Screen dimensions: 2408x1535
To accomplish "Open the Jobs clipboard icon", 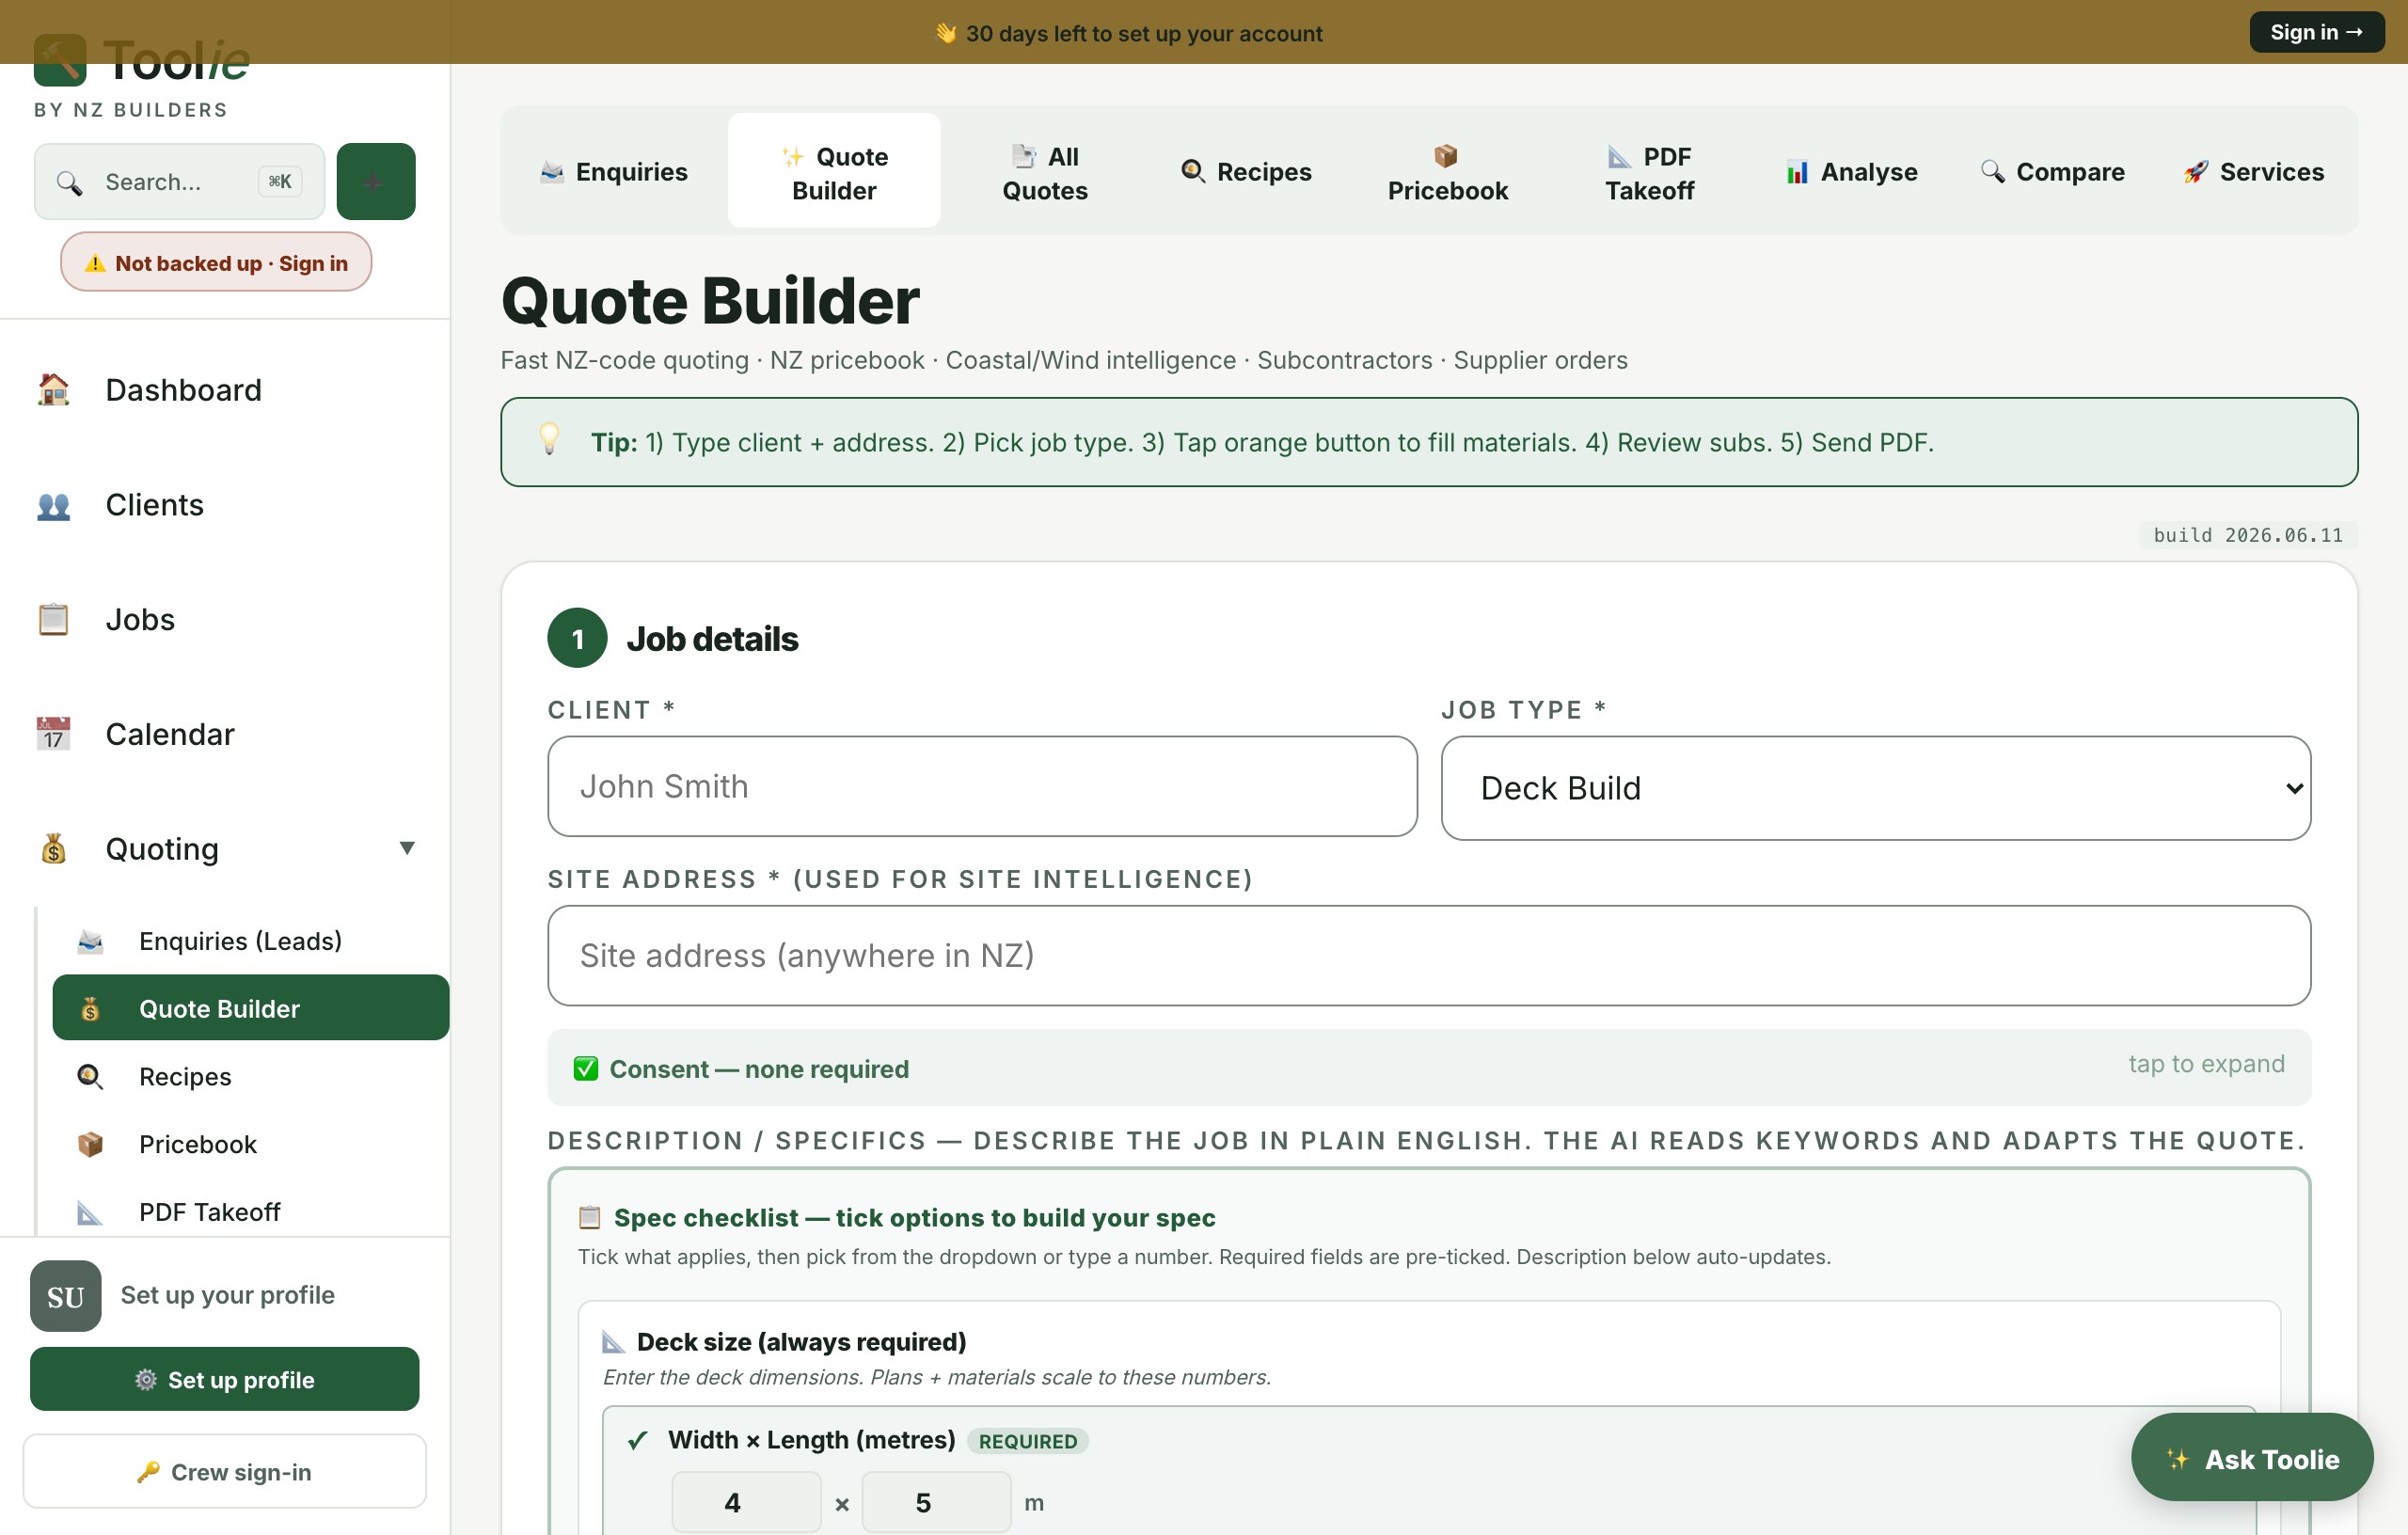I will click(x=53, y=619).
